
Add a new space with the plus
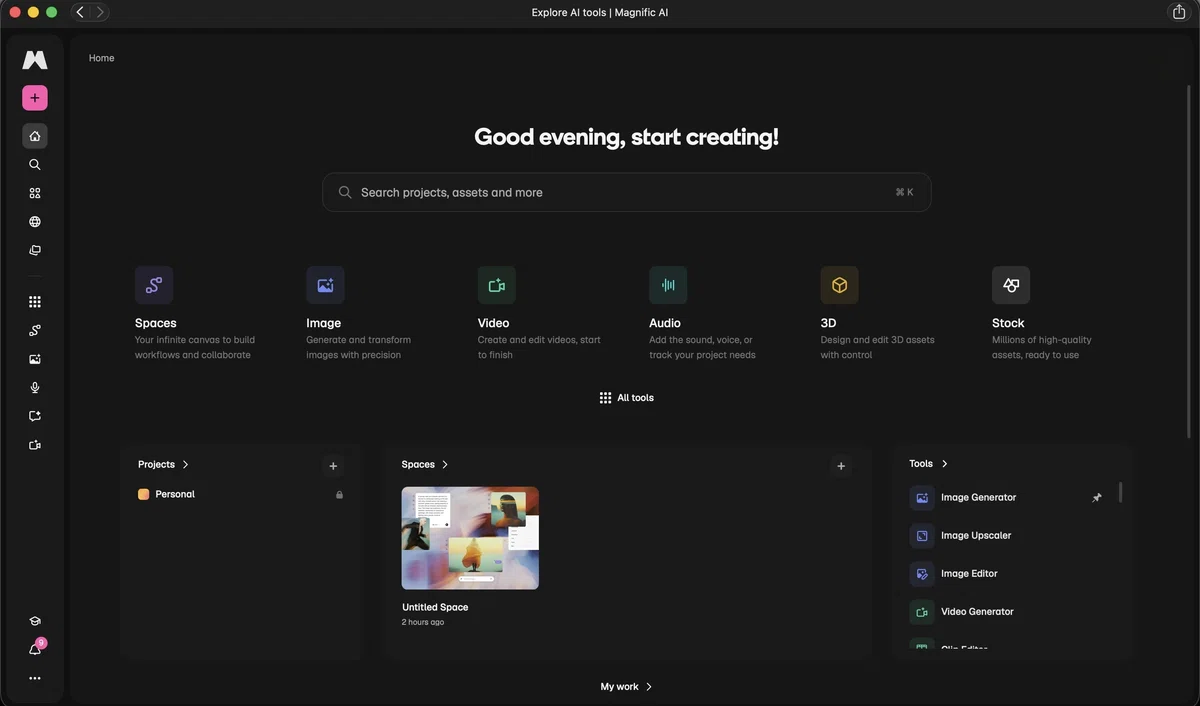pos(841,466)
